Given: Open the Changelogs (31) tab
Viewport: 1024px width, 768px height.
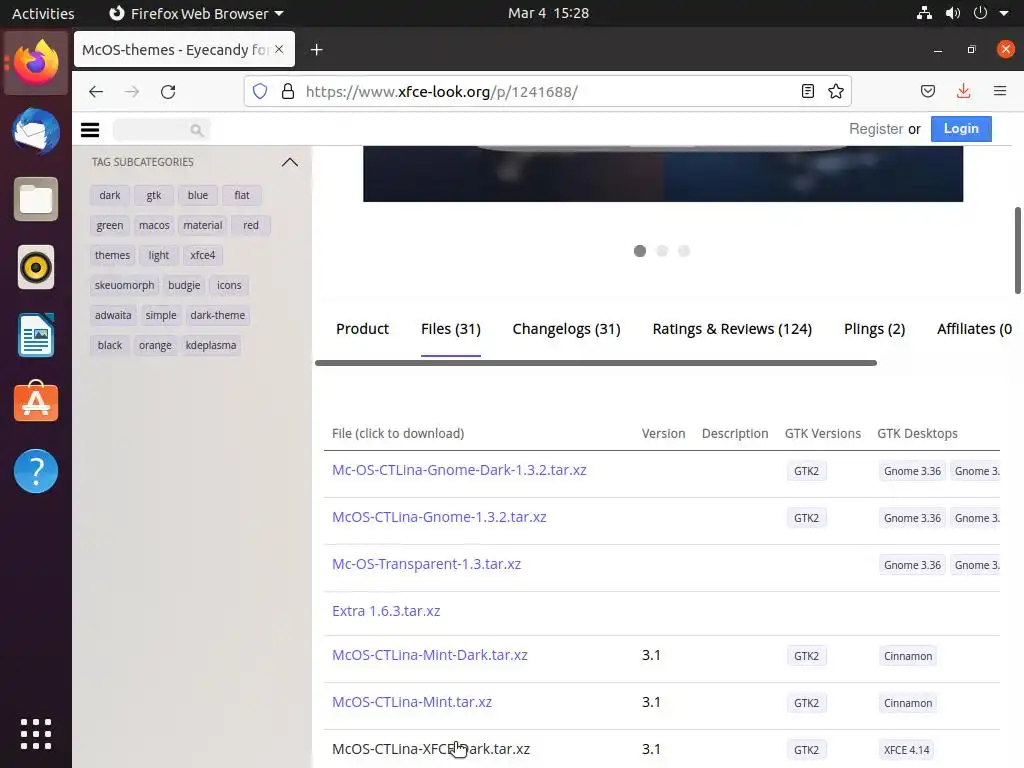Looking at the screenshot, I should pos(566,329).
